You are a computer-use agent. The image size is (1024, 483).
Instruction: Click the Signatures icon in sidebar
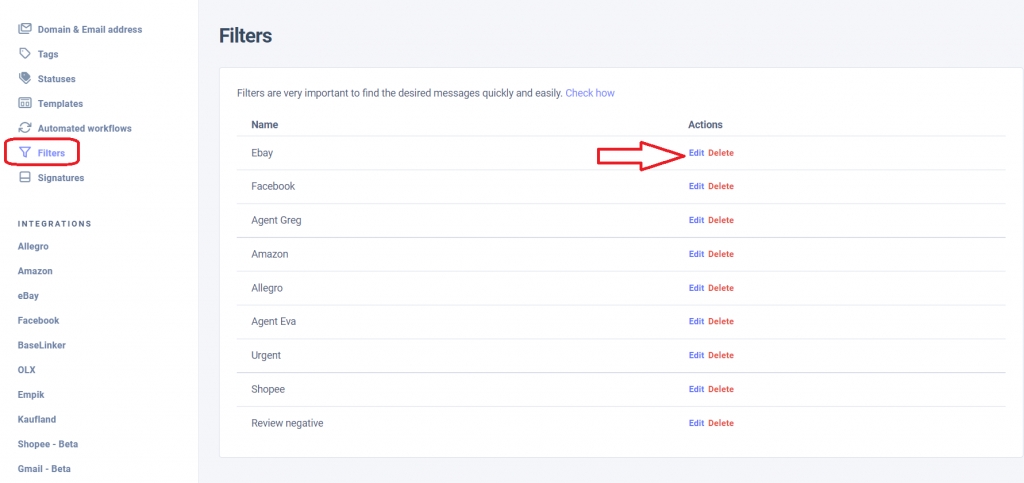click(25, 178)
